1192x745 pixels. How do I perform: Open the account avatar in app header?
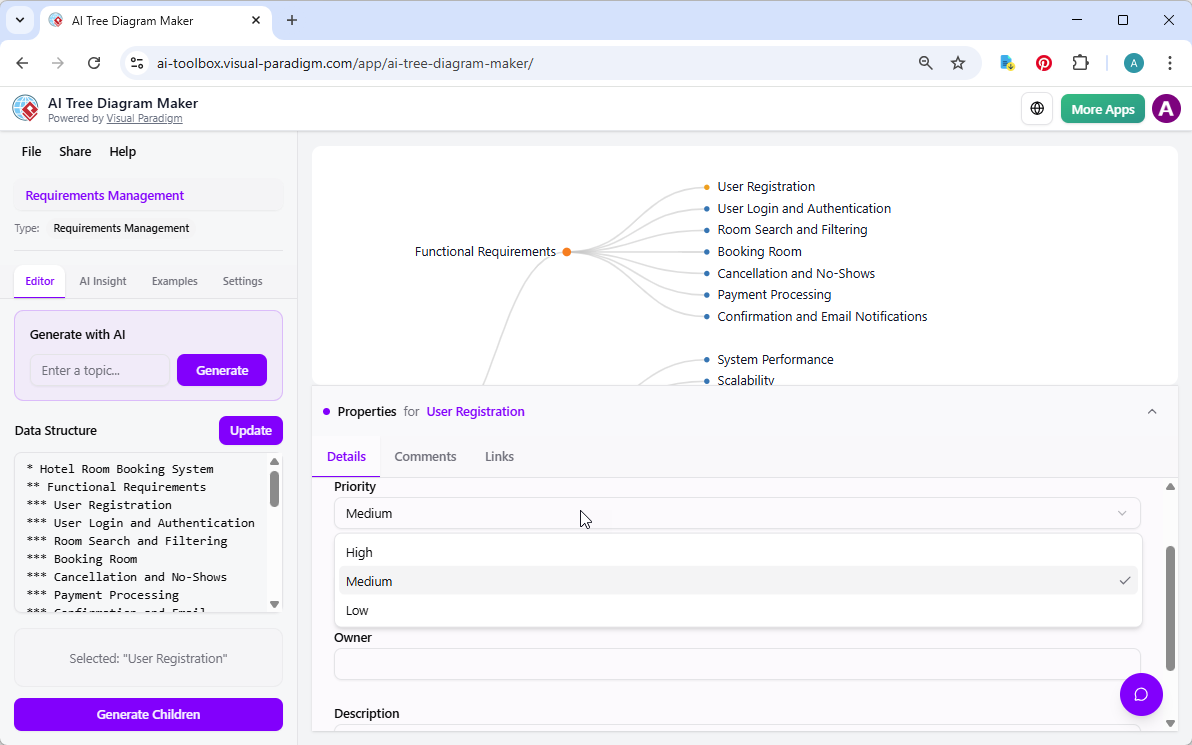[x=1166, y=108]
